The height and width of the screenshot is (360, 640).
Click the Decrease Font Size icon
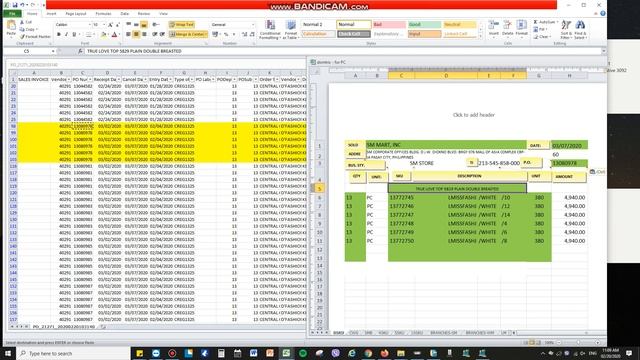pyautogui.click(x=118, y=25)
